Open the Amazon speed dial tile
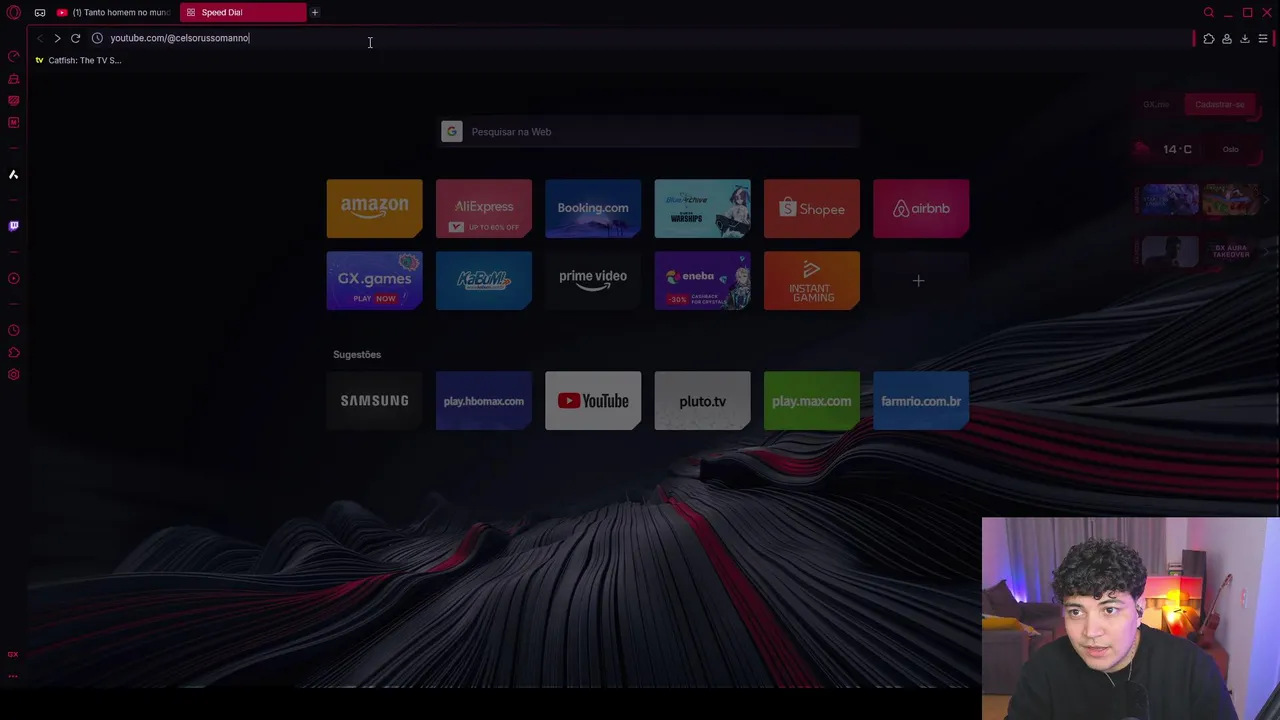This screenshot has width=1280, height=720. click(x=374, y=209)
